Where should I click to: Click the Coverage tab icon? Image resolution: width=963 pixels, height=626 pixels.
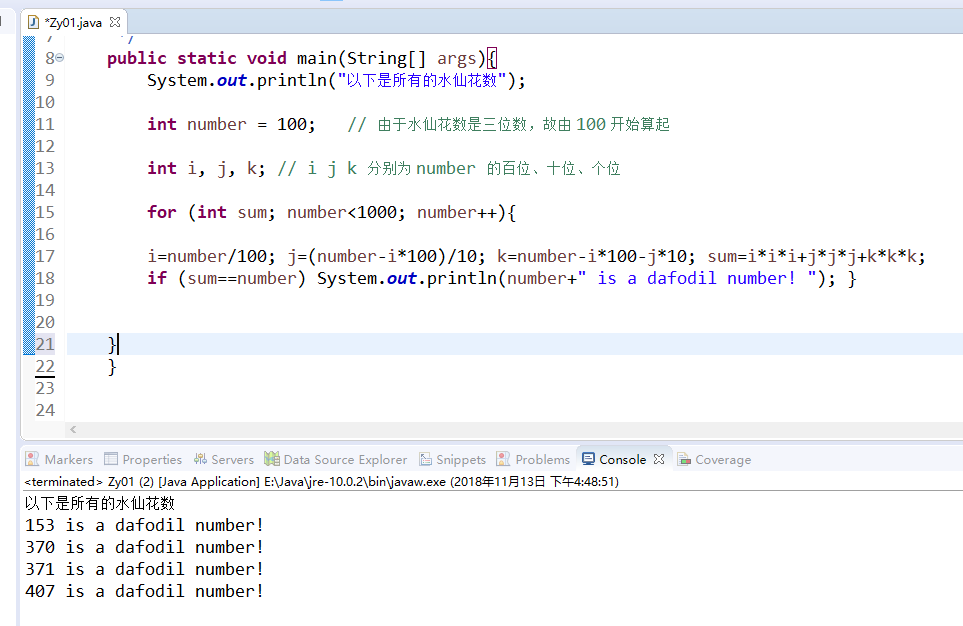tap(684, 459)
